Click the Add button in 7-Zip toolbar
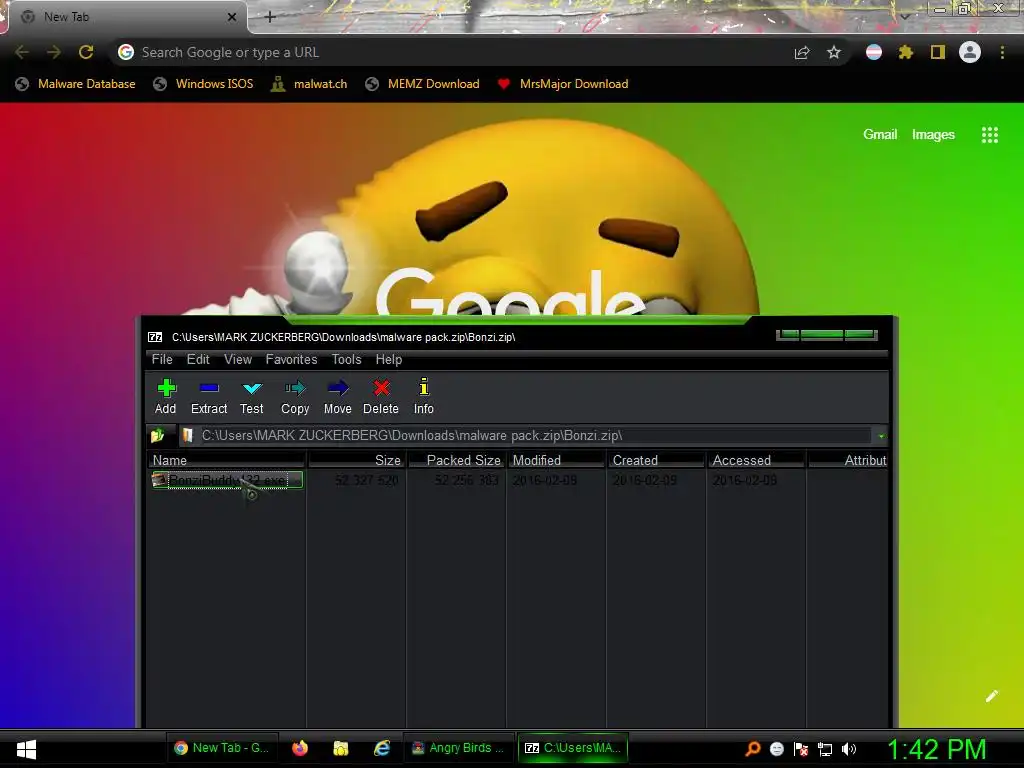 coord(166,396)
